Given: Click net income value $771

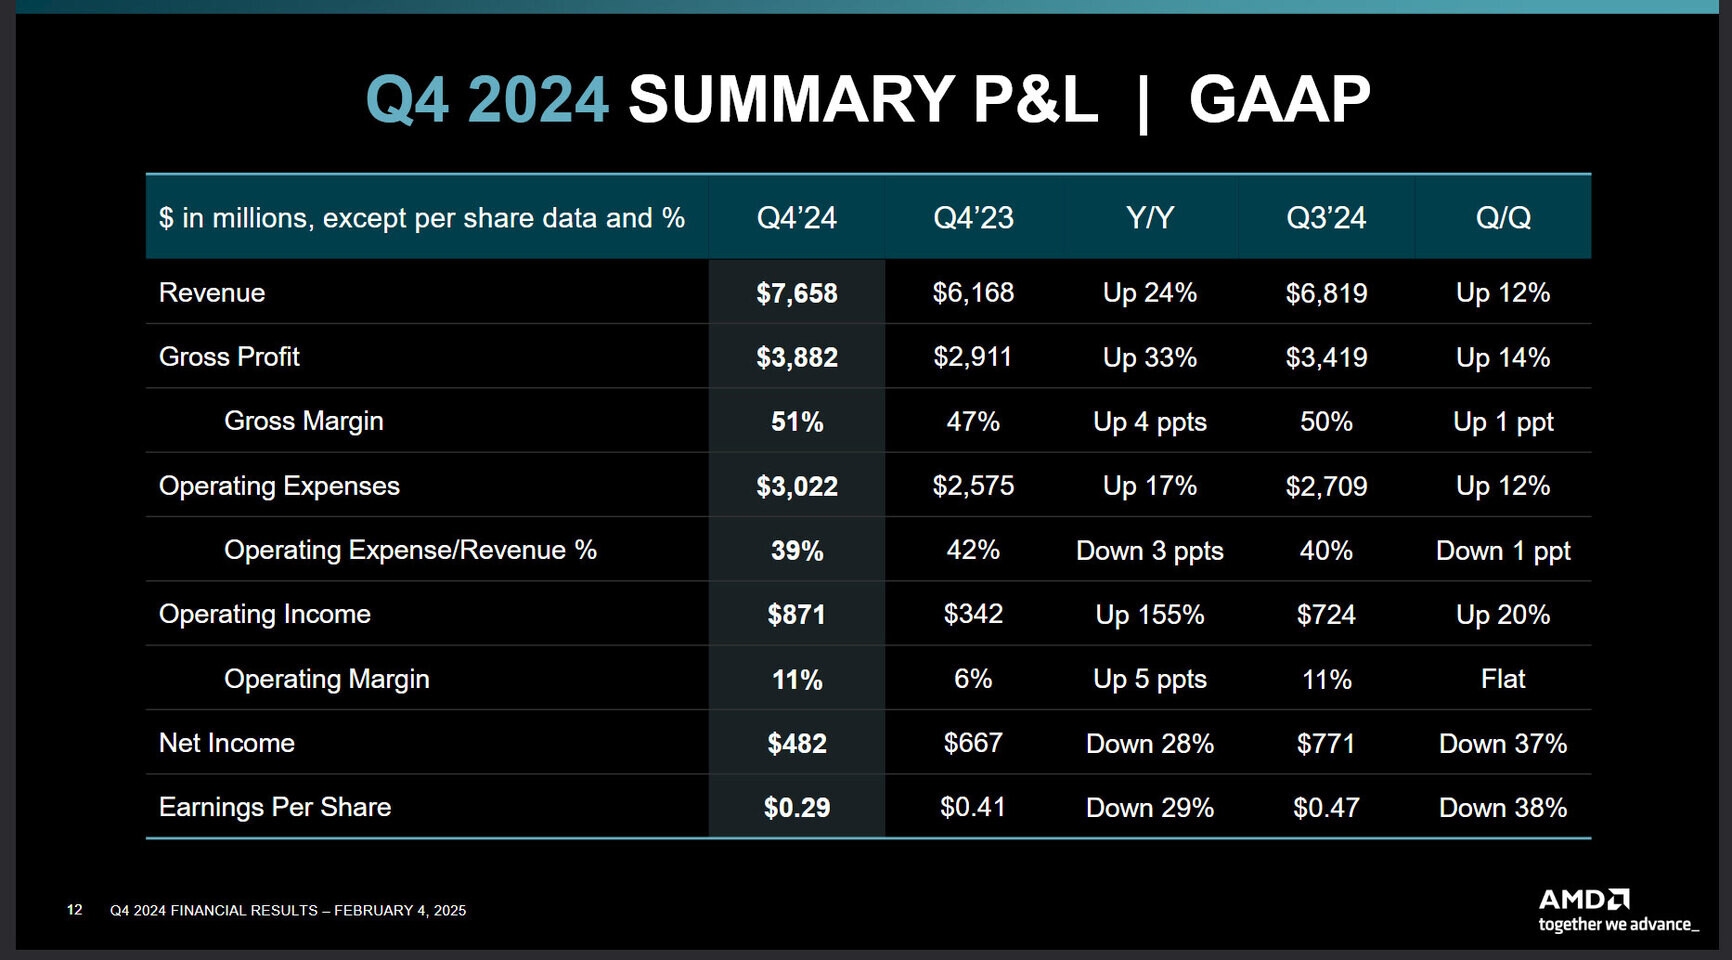Looking at the screenshot, I should coord(1326,743).
